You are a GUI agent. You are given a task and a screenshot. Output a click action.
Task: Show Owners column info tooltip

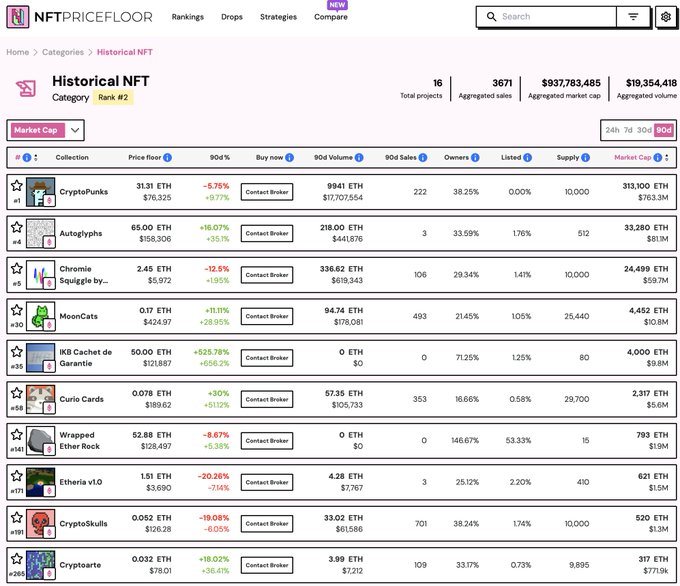click(475, 157)
